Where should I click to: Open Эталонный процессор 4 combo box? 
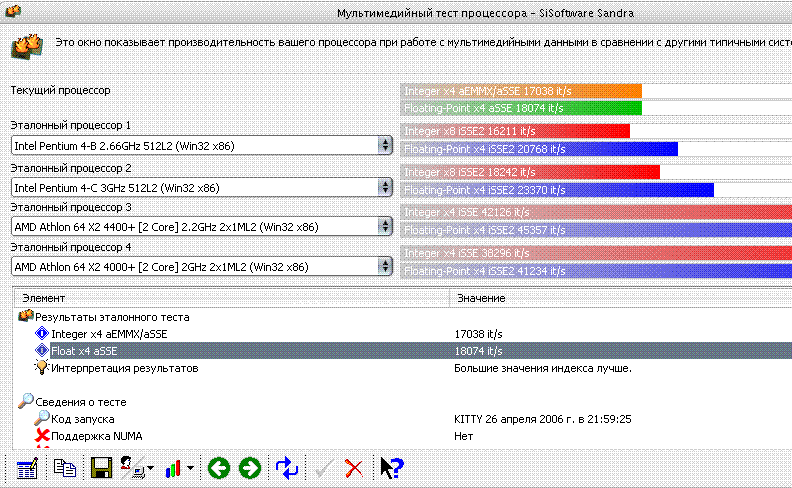click(x=202, y=266)
